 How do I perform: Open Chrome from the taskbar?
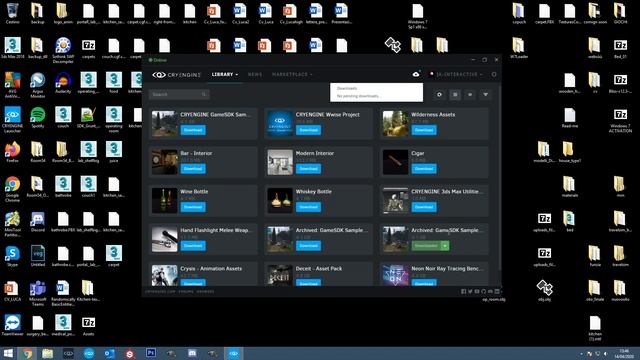click(27, 353)
